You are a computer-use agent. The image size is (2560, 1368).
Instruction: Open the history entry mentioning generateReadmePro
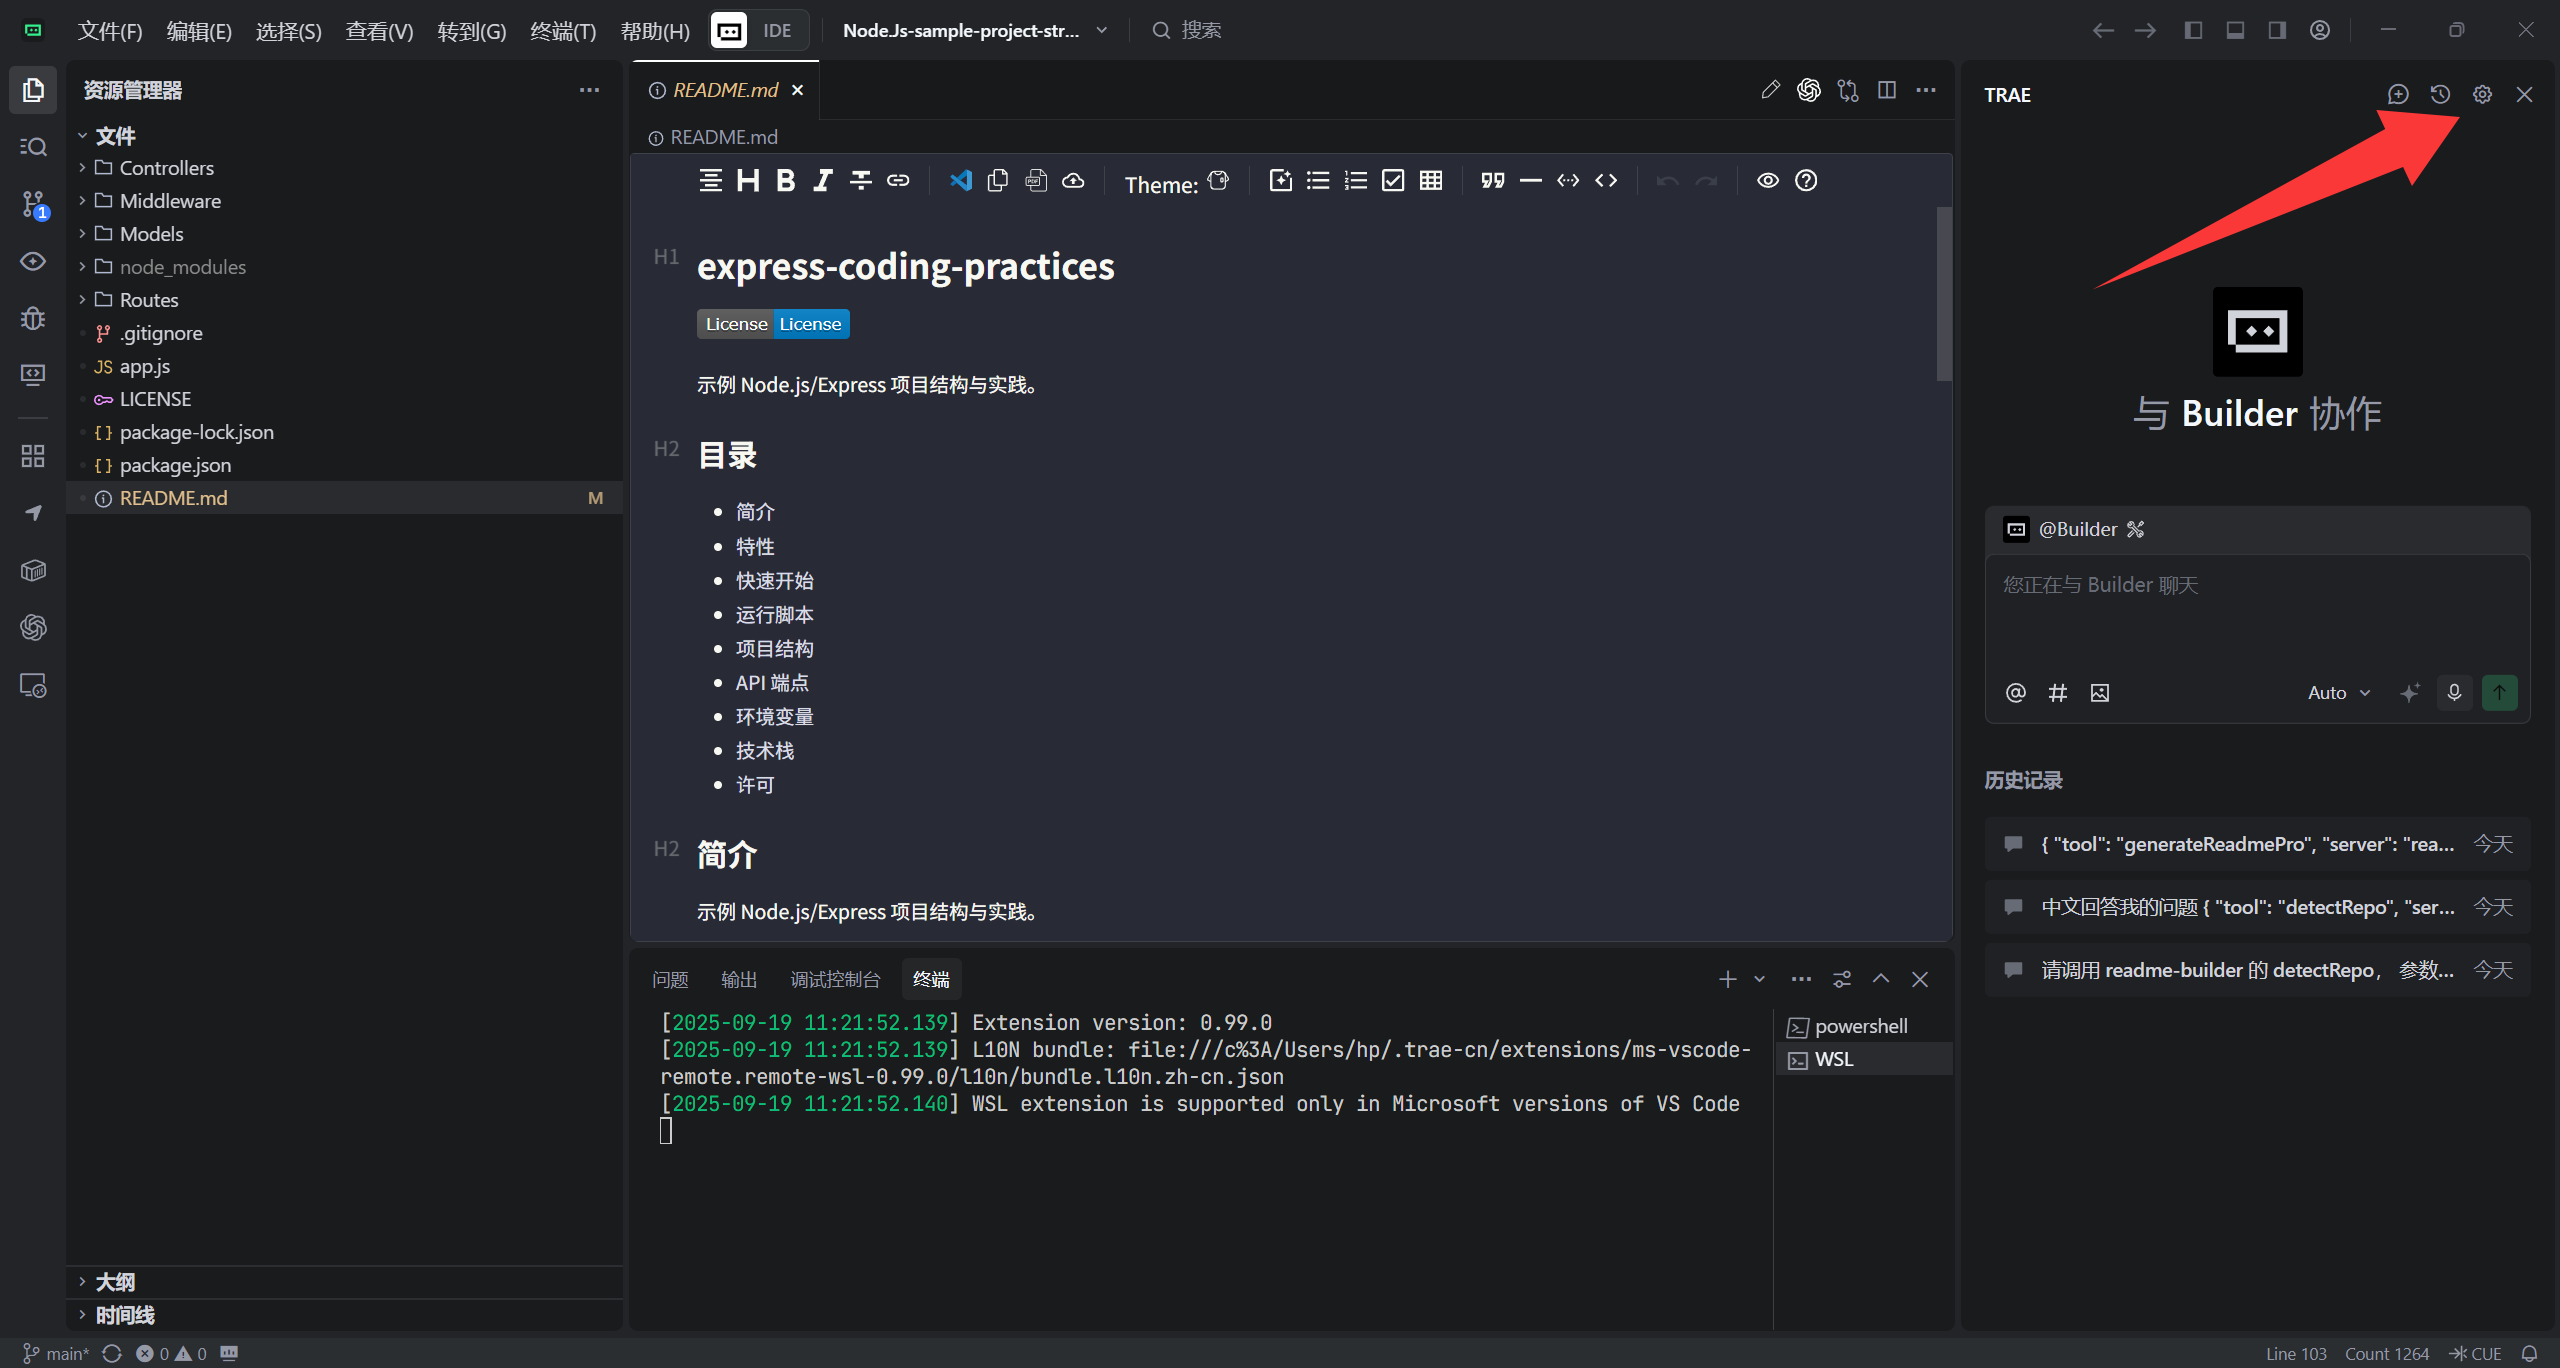[2257, 844]
